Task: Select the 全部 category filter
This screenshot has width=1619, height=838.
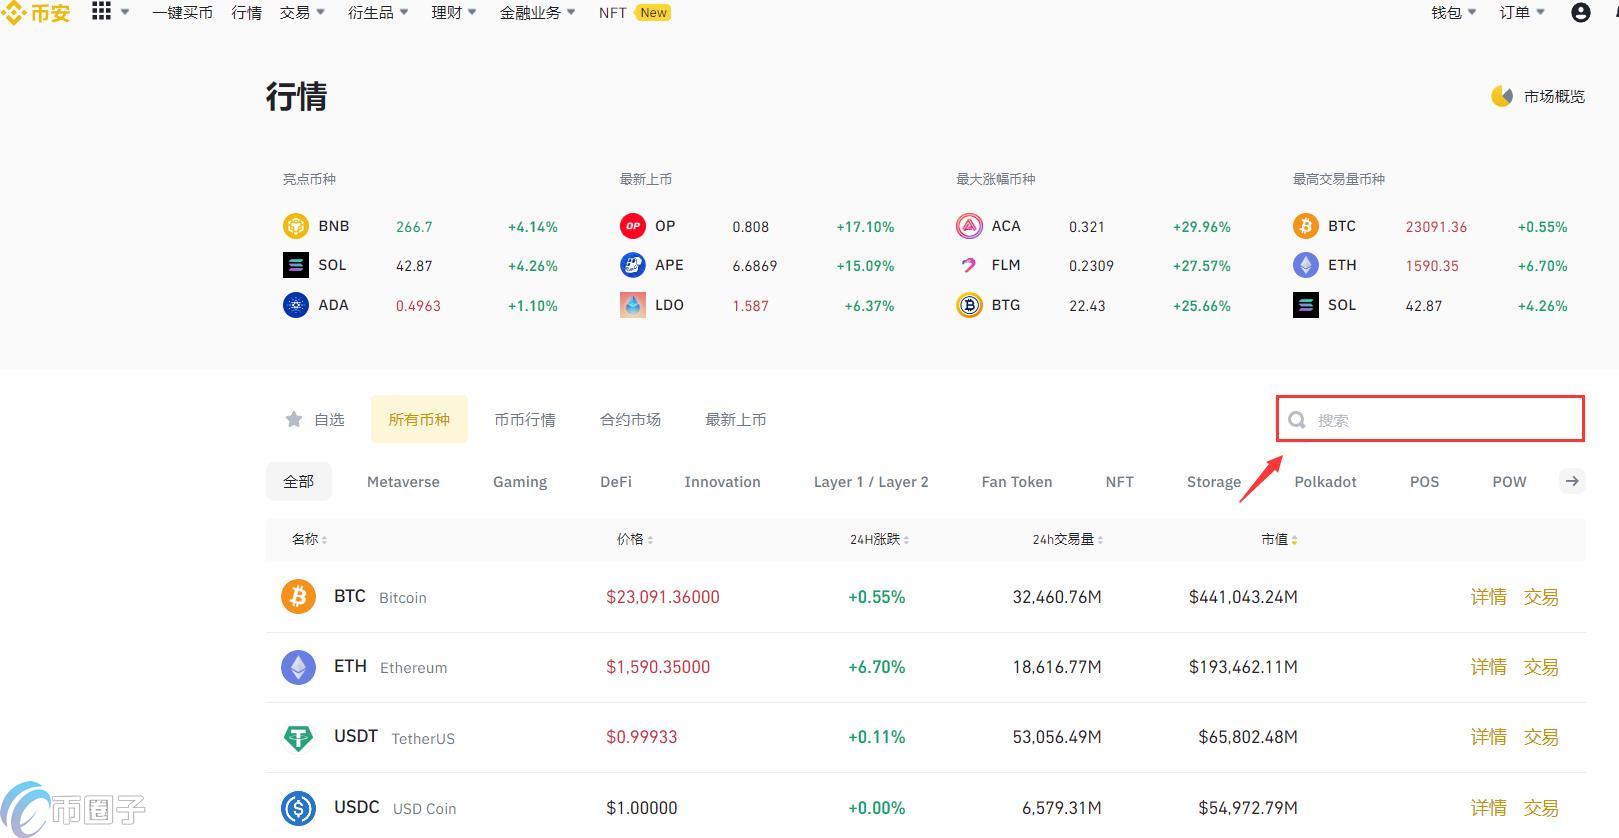Action: (298, 481)
